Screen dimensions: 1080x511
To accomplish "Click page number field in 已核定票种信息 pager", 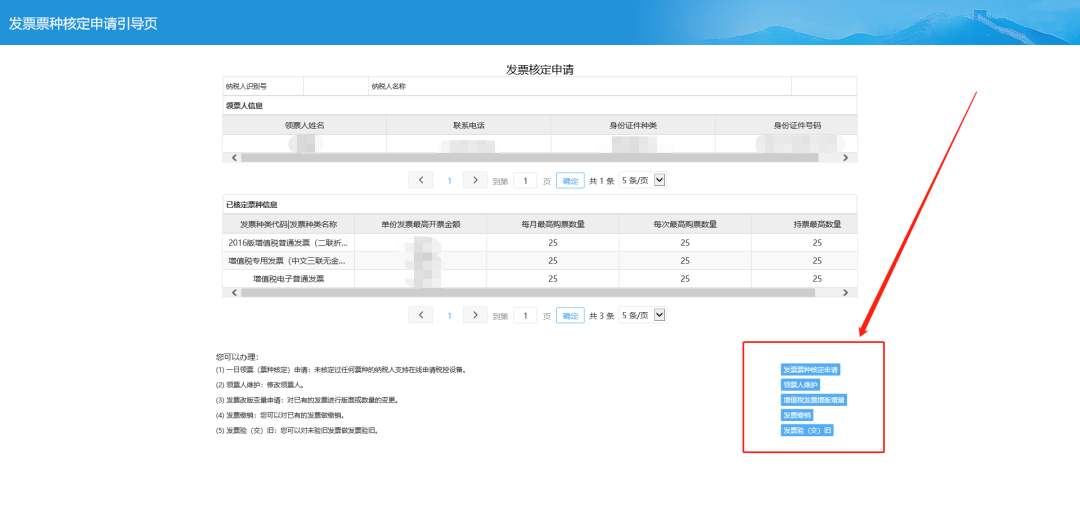I will [525, 315].
